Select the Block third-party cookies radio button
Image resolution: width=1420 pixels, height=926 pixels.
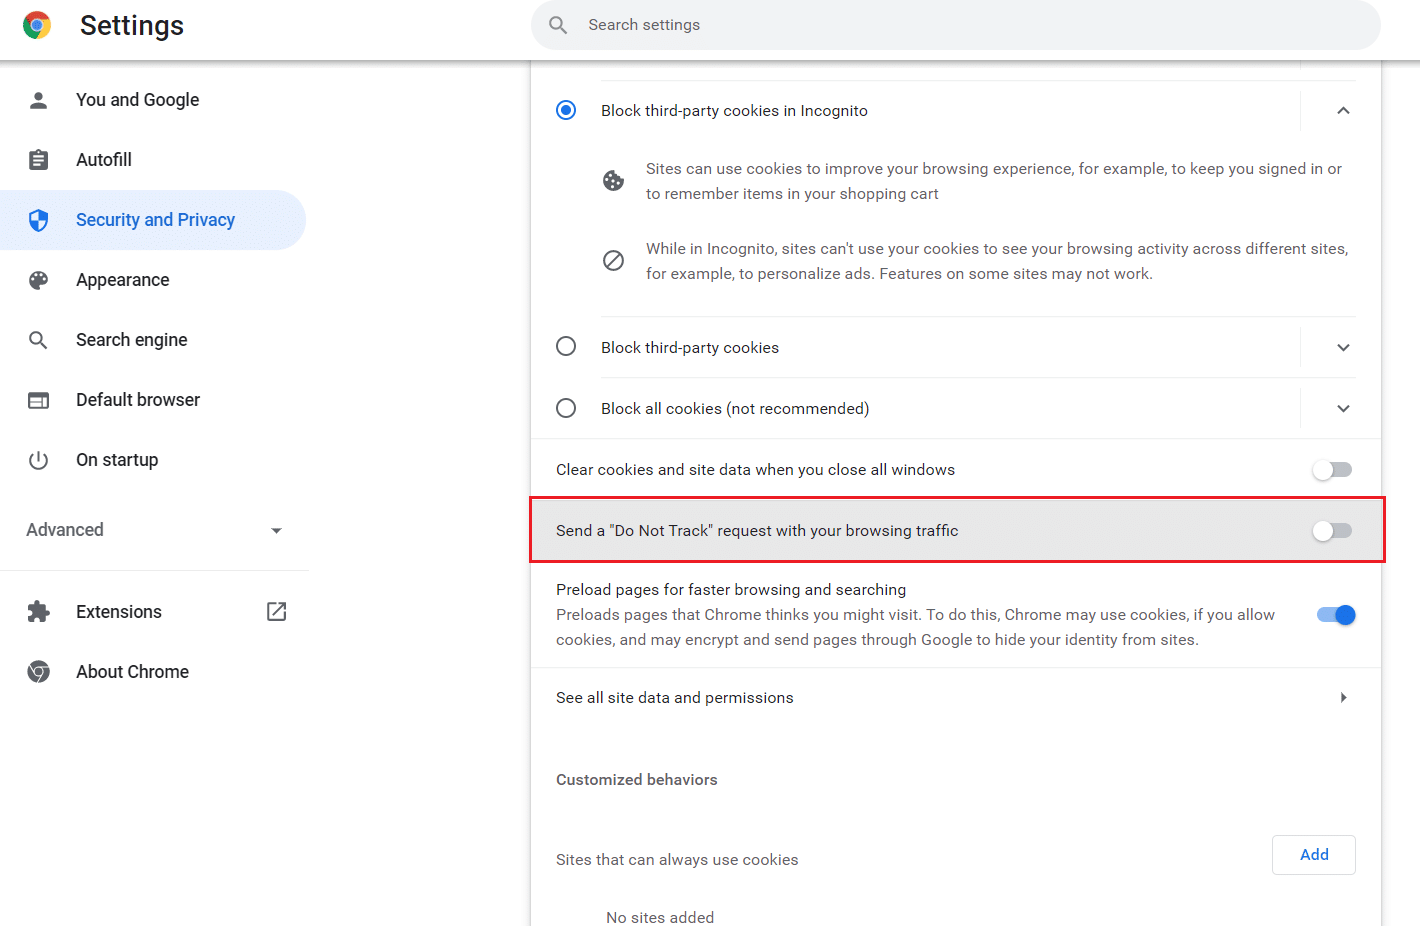click(x=566, y=347)
